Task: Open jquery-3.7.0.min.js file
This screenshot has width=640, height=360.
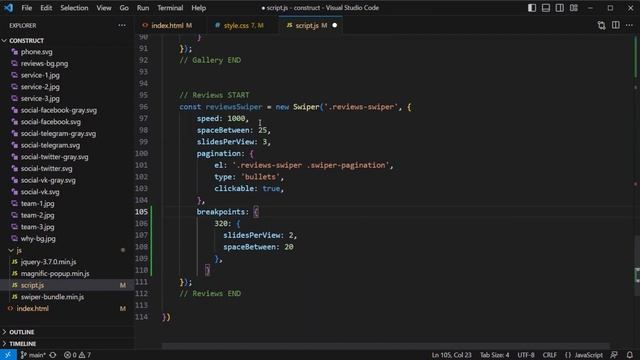Action: [48, 262]
